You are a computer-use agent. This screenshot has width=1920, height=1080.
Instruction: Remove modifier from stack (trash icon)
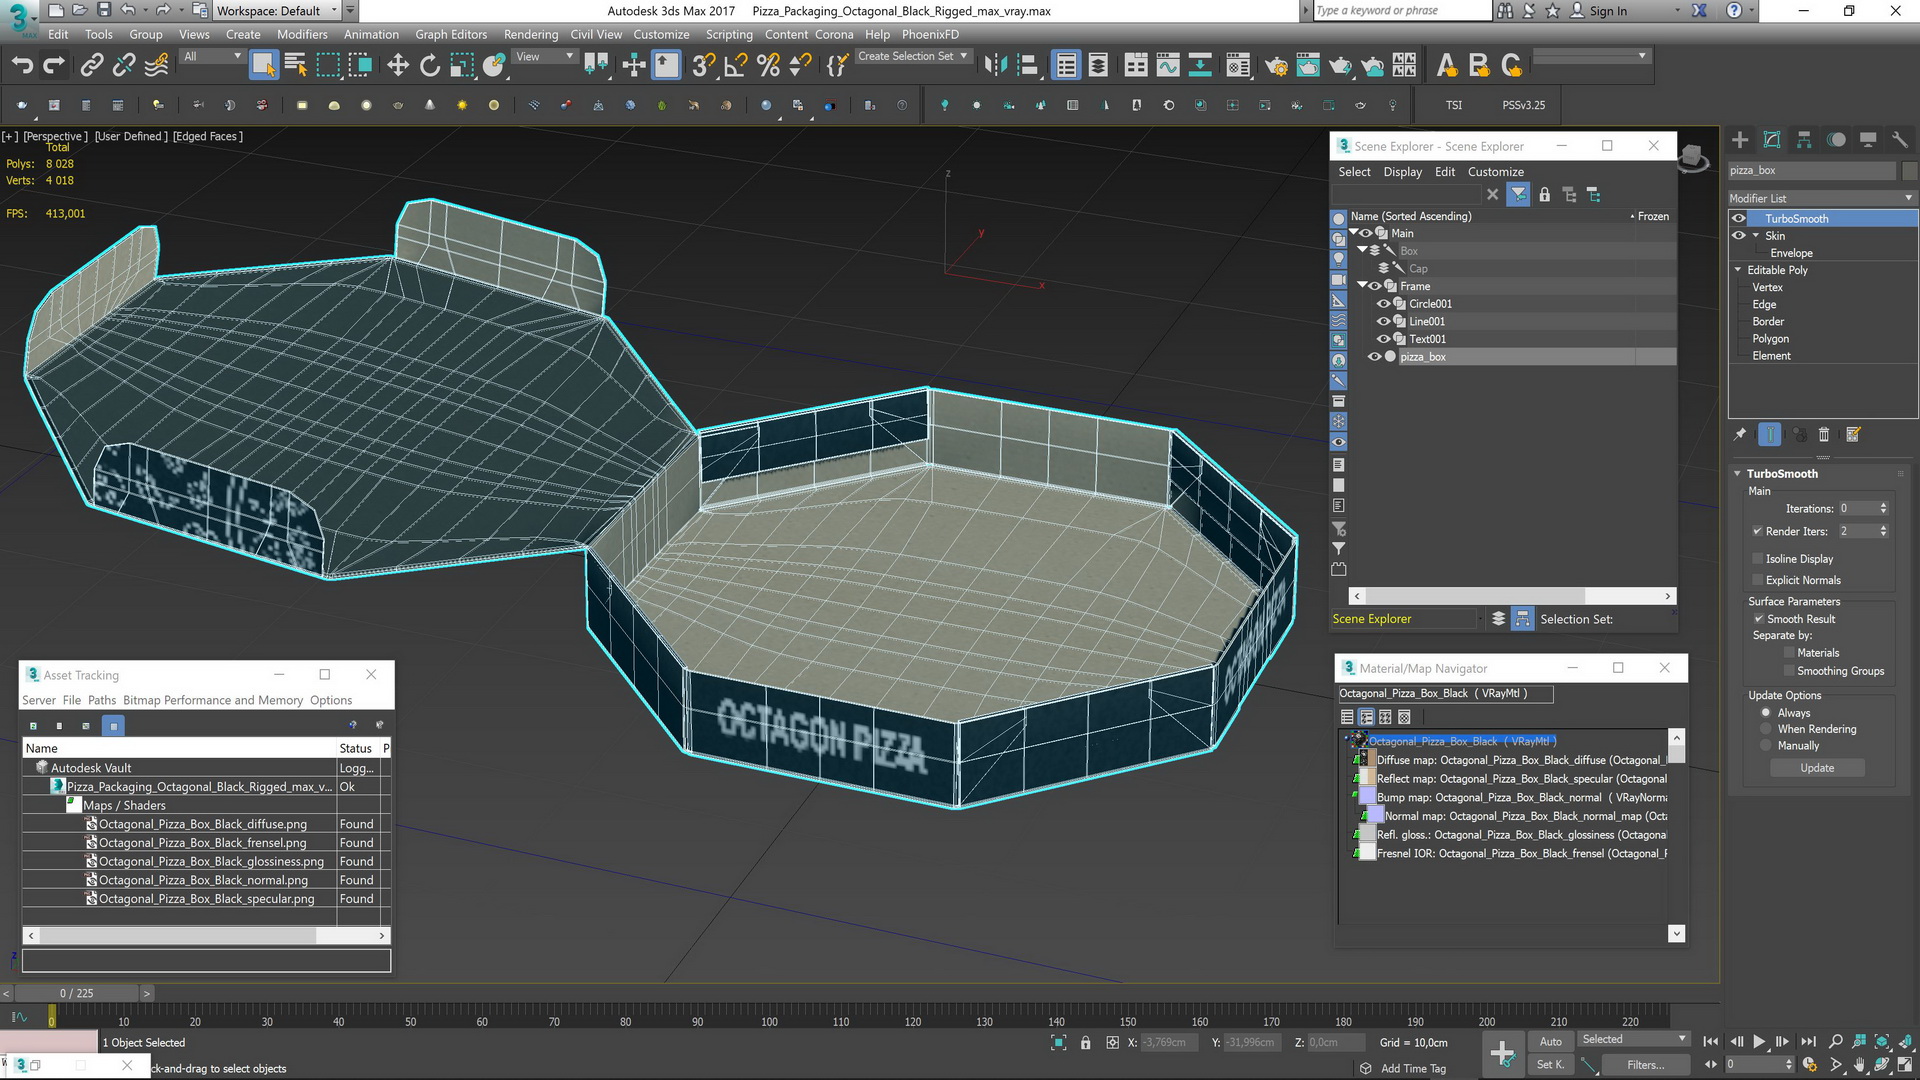click(1824, 434)
